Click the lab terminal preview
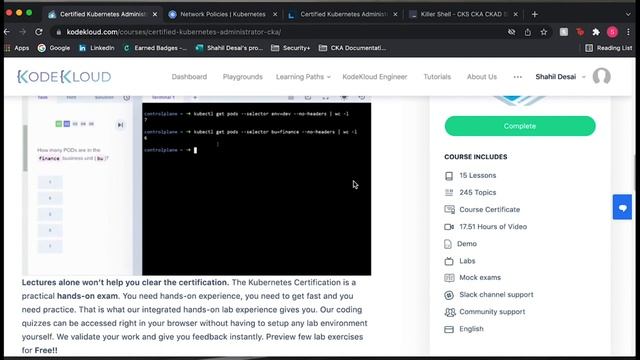This screenshot has height=360, width=640. [x=256, y=189]
